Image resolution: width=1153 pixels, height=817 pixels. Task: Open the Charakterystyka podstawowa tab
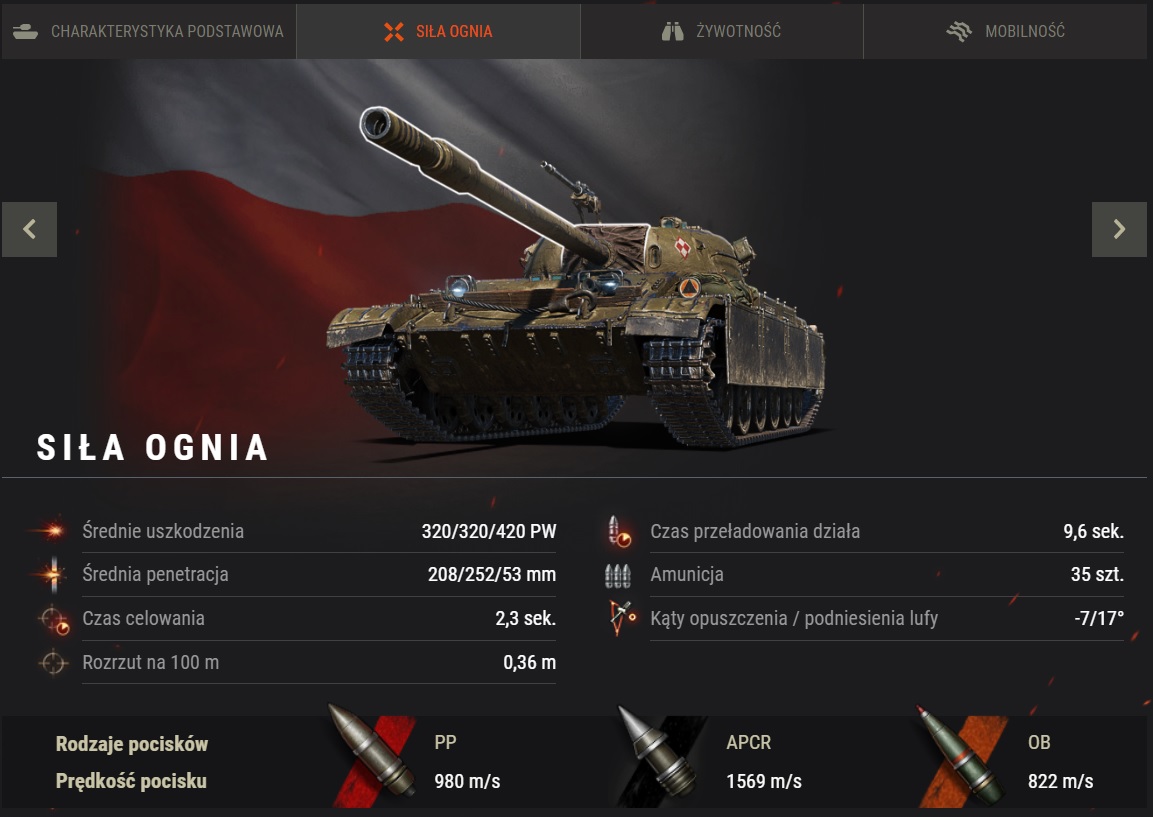point(149,31)
